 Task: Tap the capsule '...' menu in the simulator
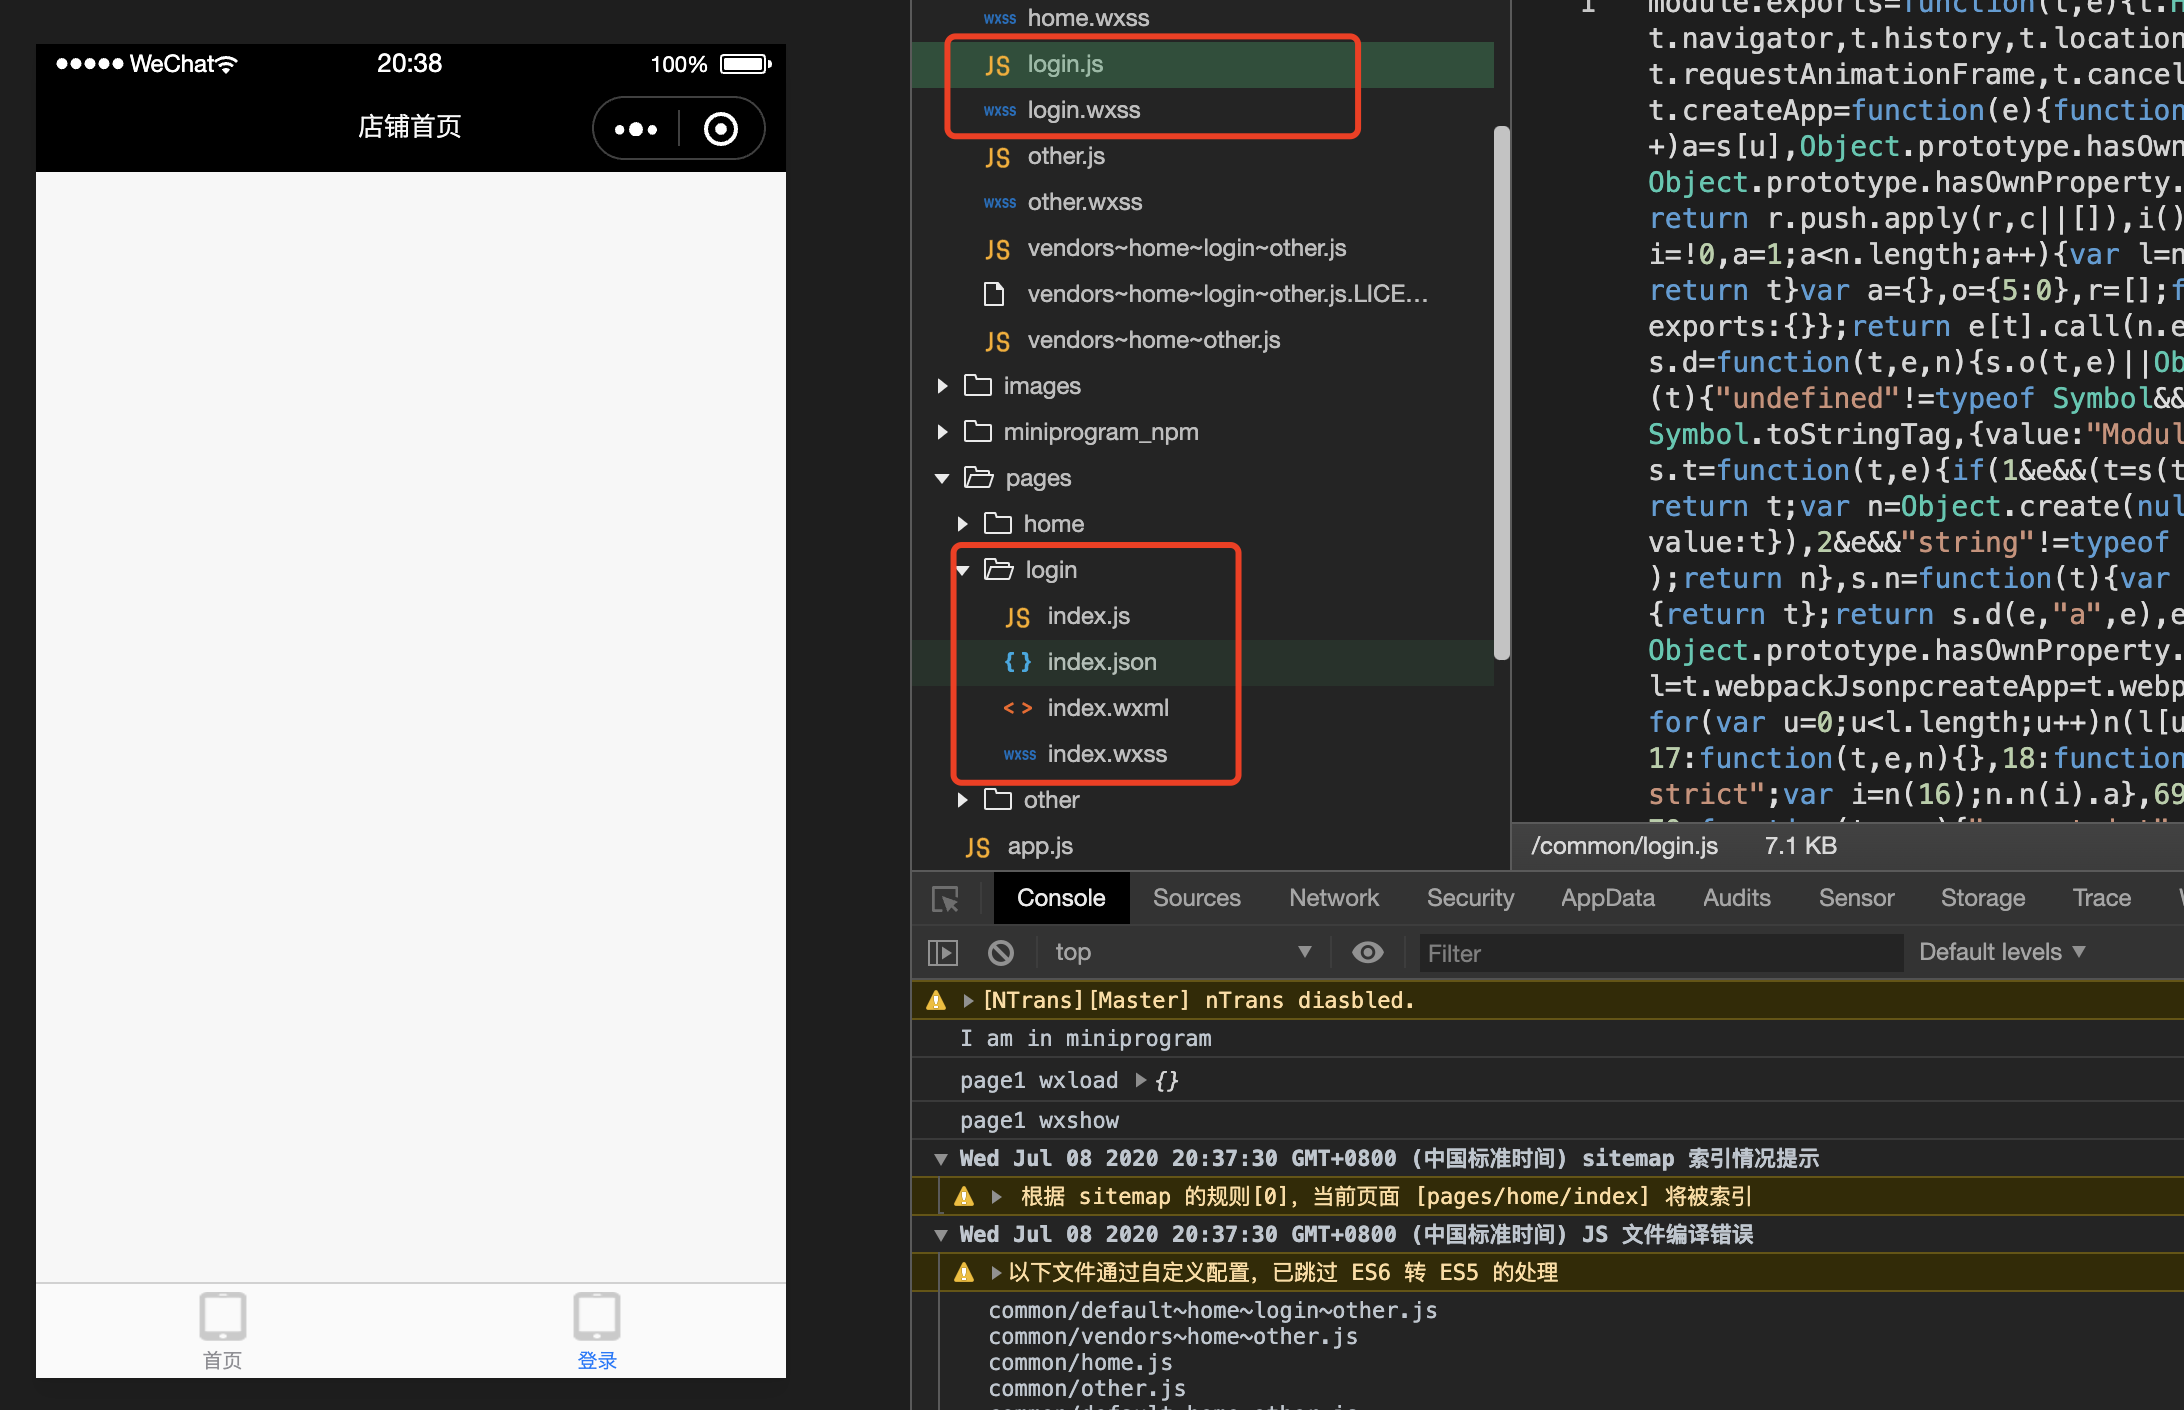[636, 128]
